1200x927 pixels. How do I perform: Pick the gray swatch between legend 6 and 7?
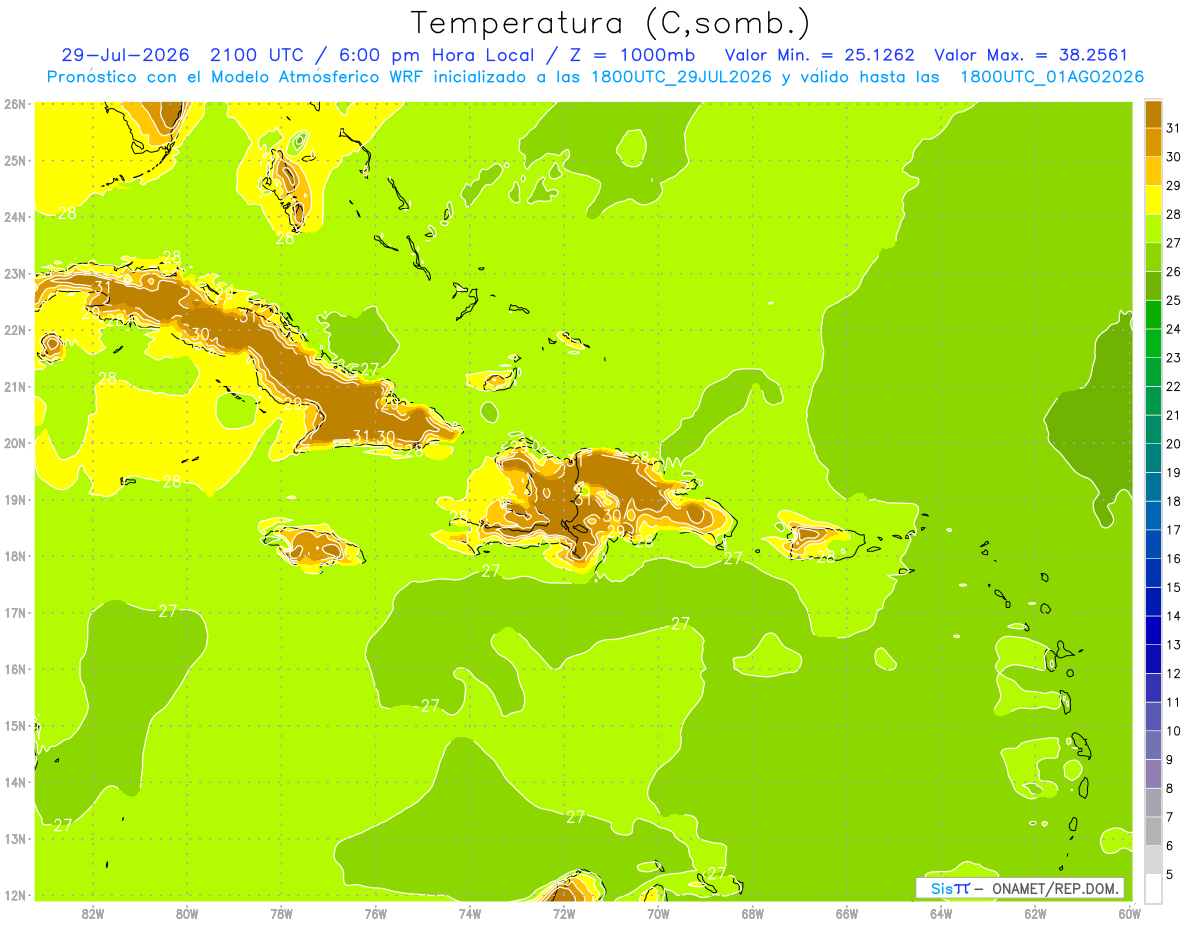click(1153, 830)
